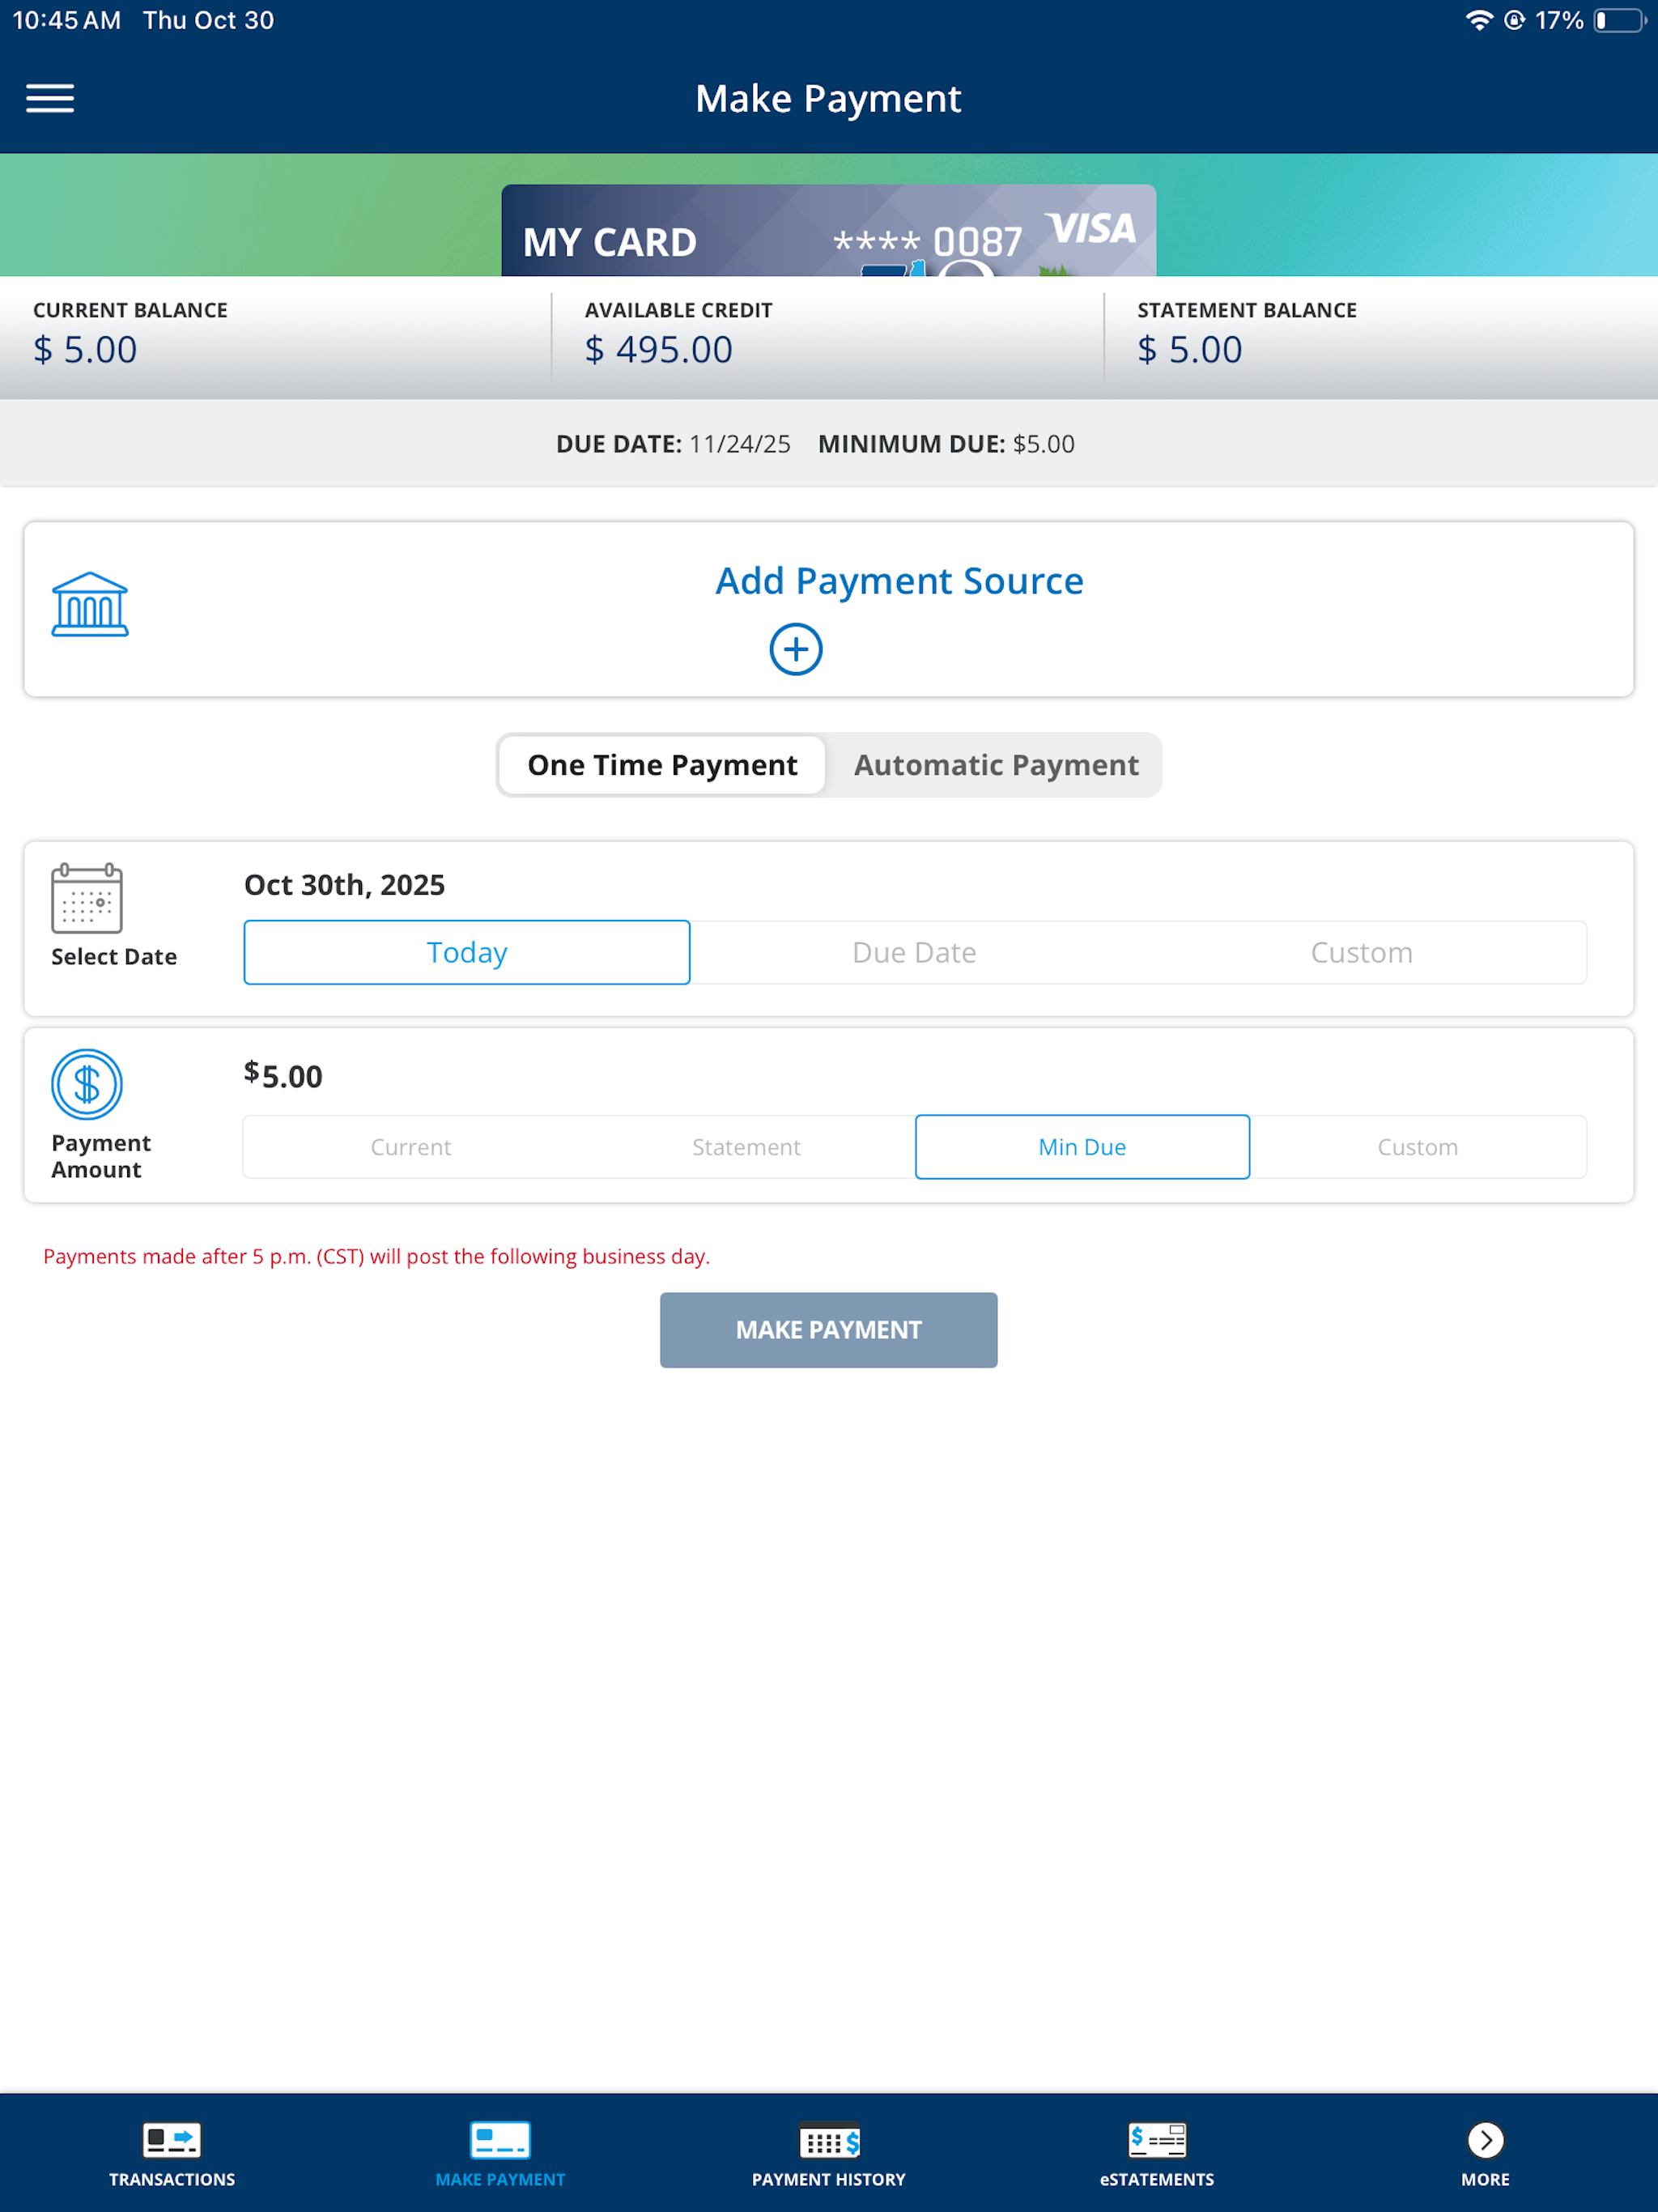Open Make Payment in the bottom bar

(500, 2155)
